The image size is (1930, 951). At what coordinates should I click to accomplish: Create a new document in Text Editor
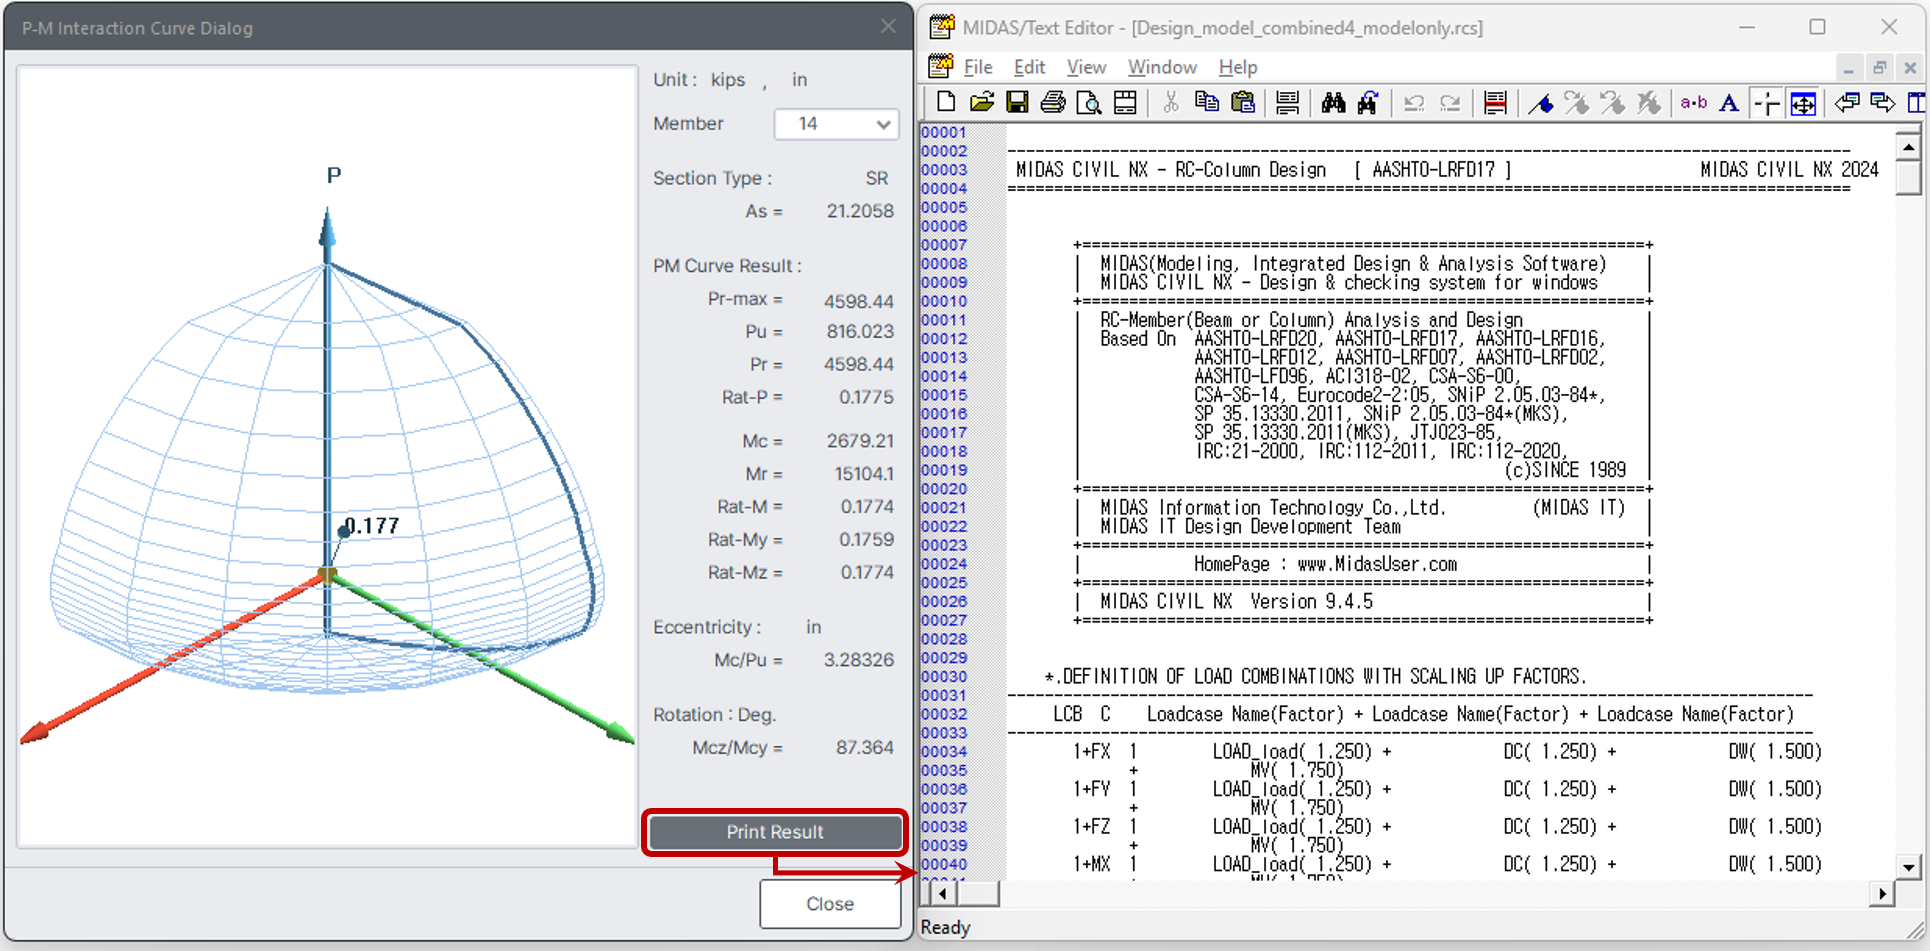pyautogui.click(x=945, y=102)
